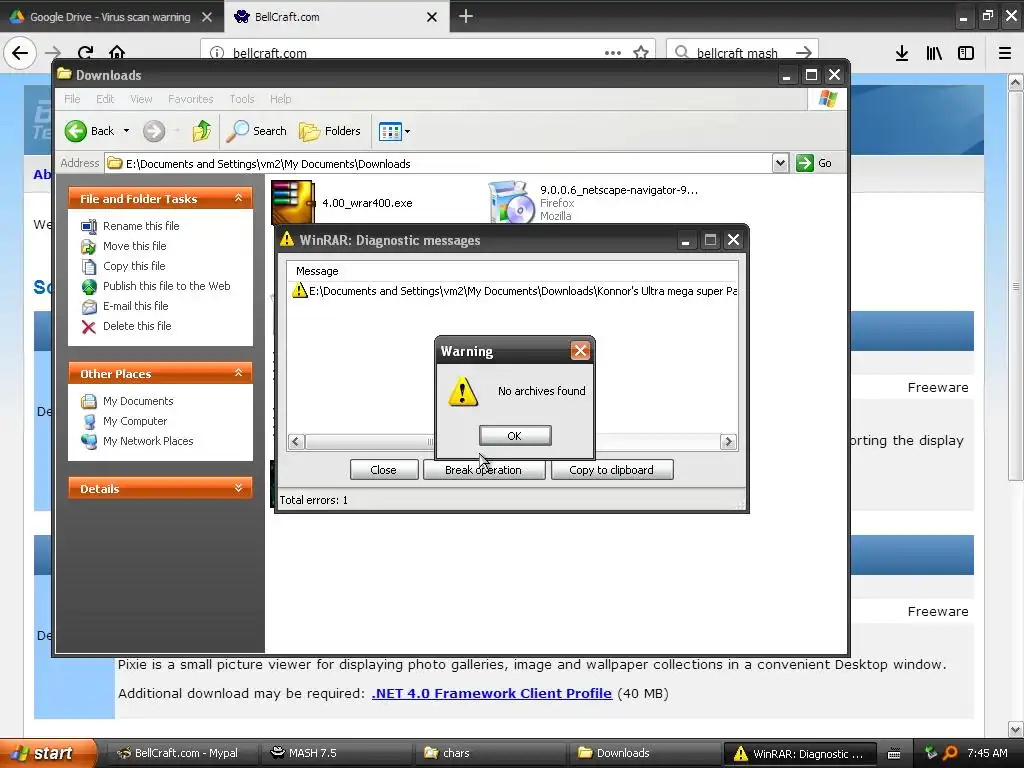Click the Windows Start button

coord(48,753)
